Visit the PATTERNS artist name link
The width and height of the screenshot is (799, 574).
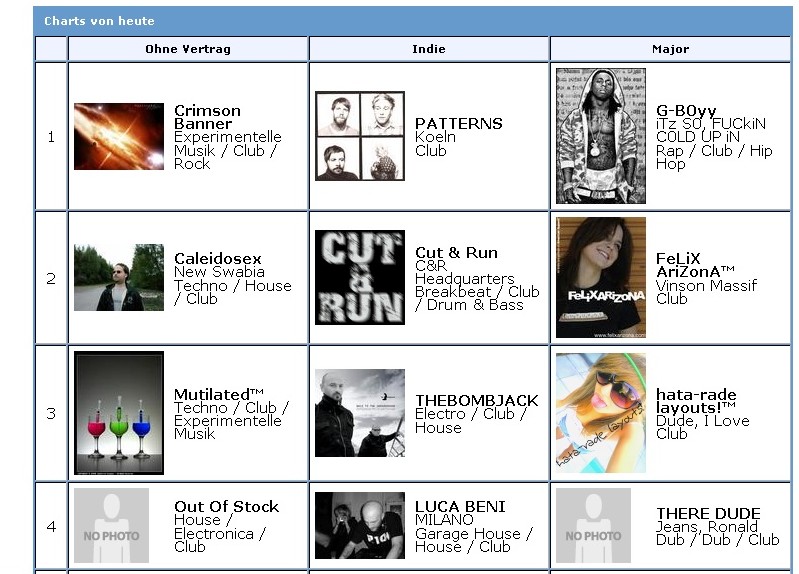458,123
